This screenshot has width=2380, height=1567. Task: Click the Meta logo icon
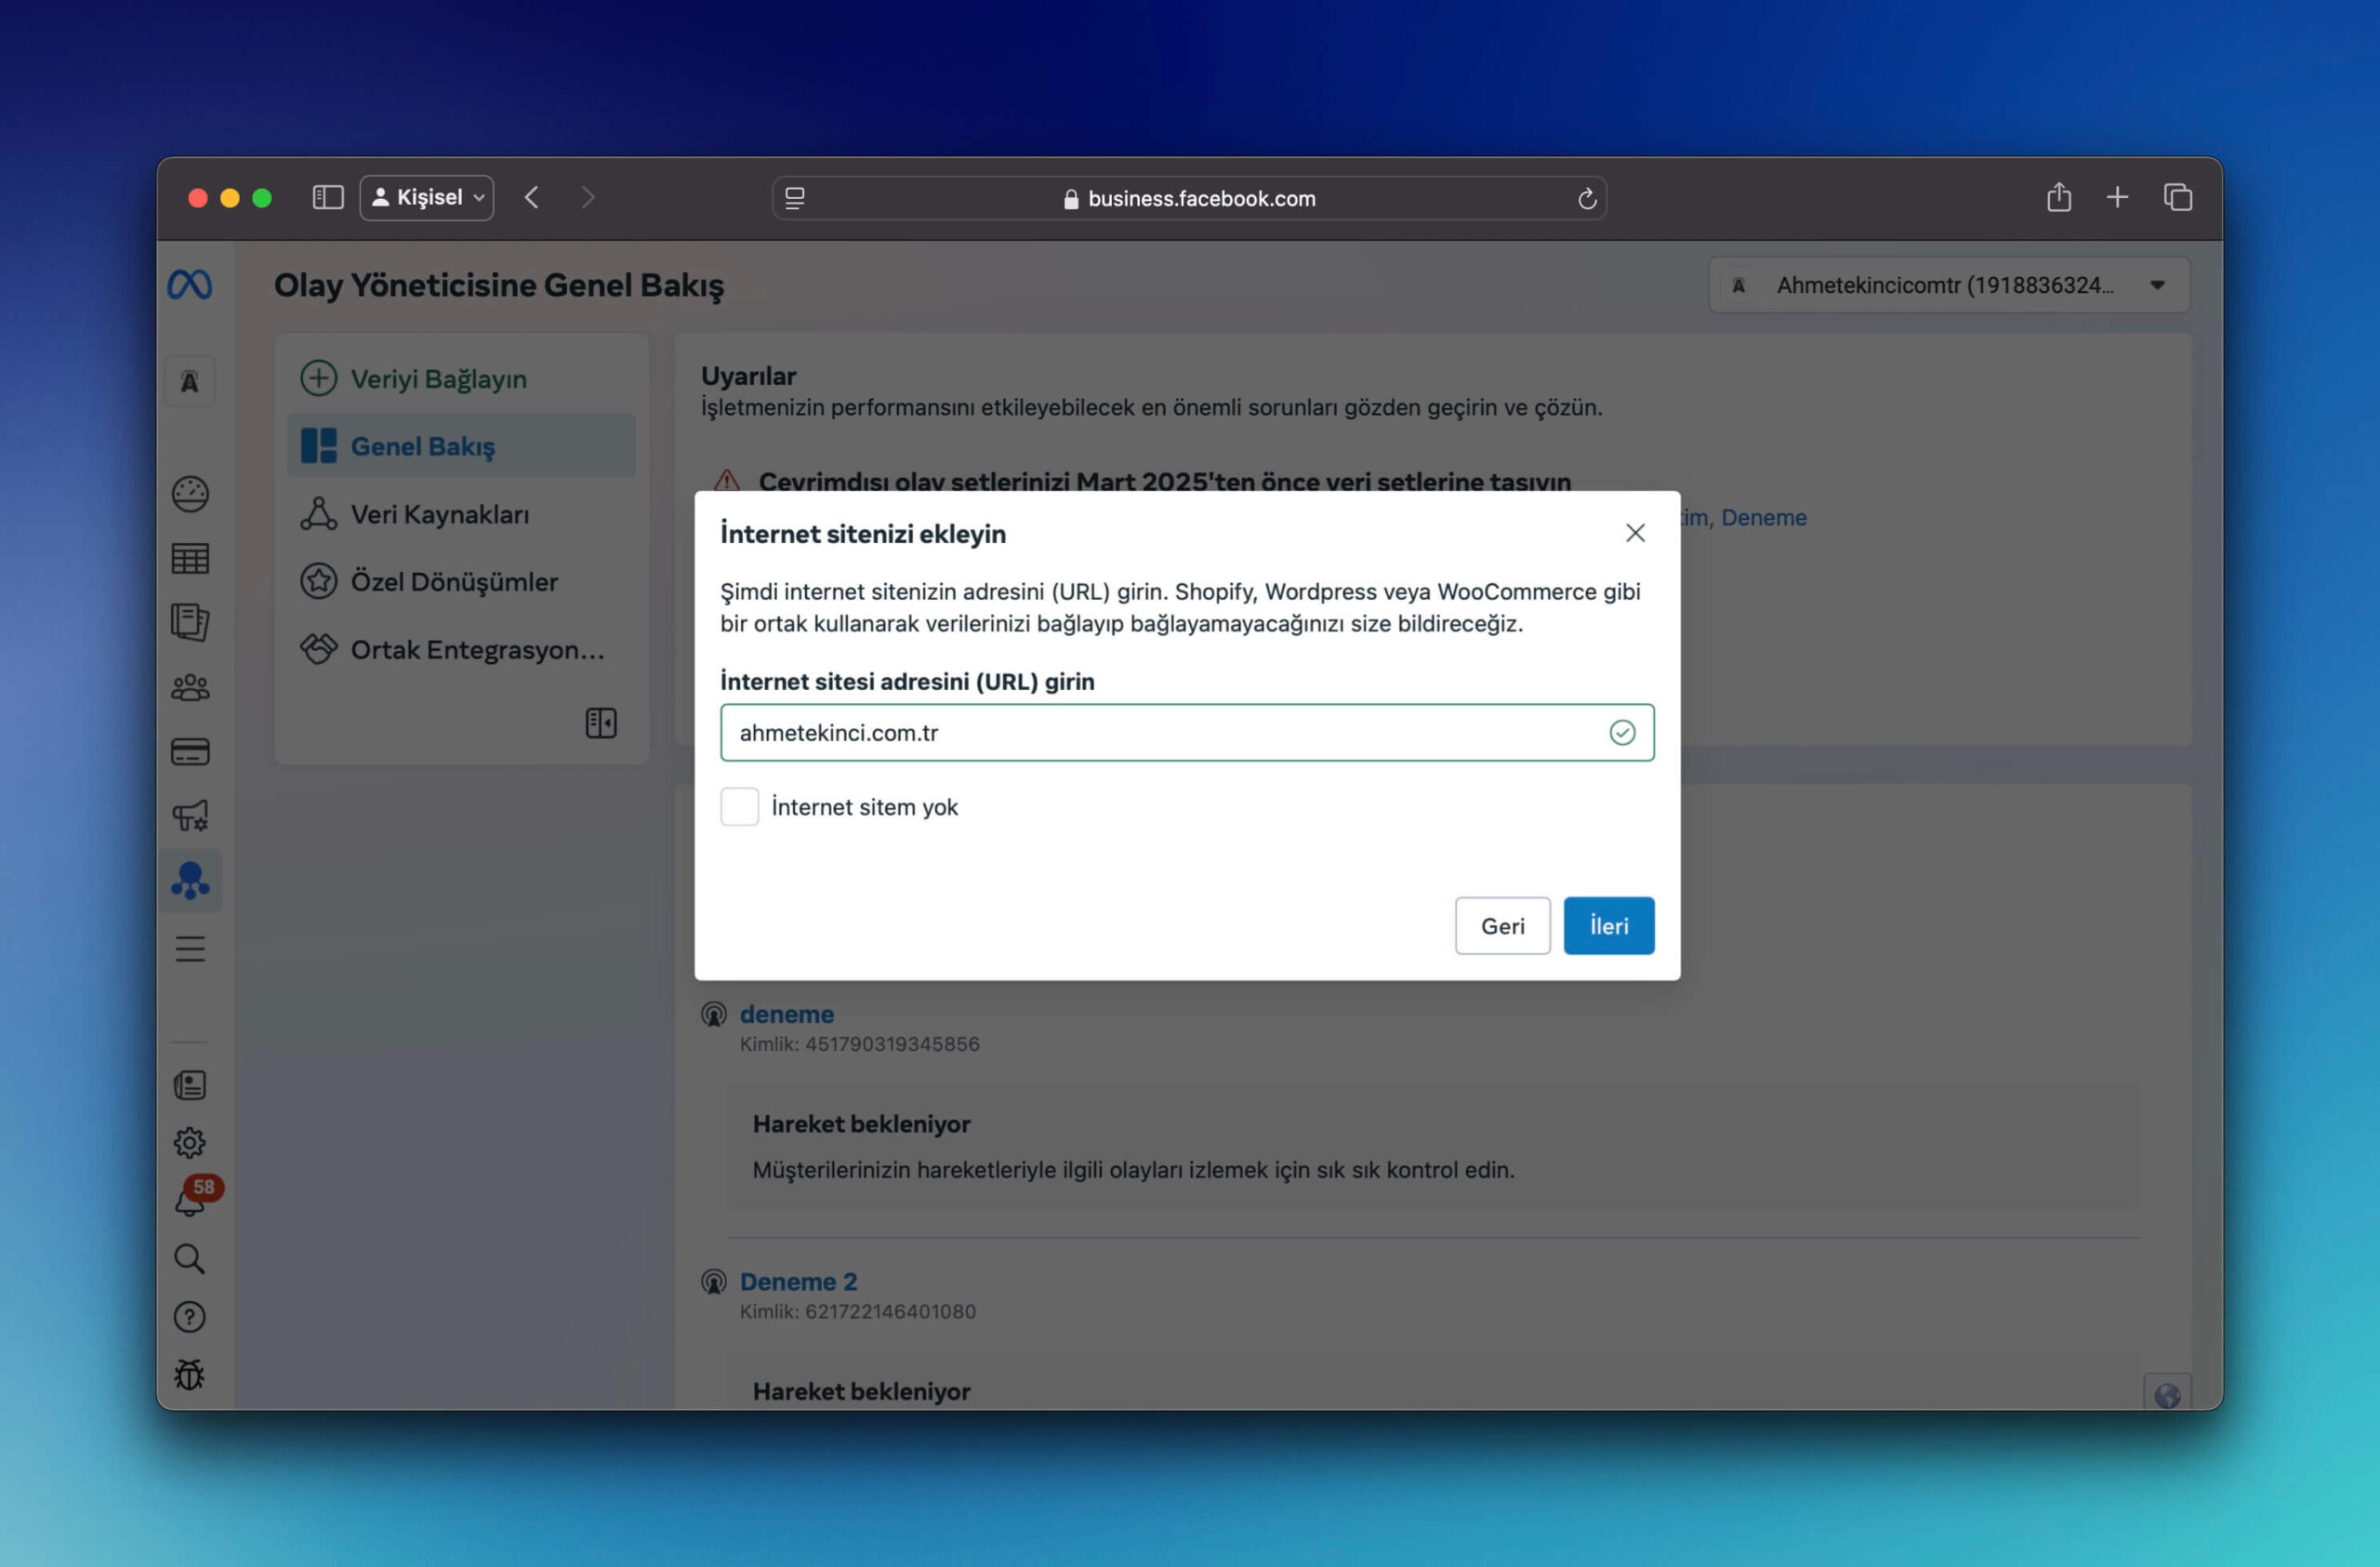[x=189, y=285]
